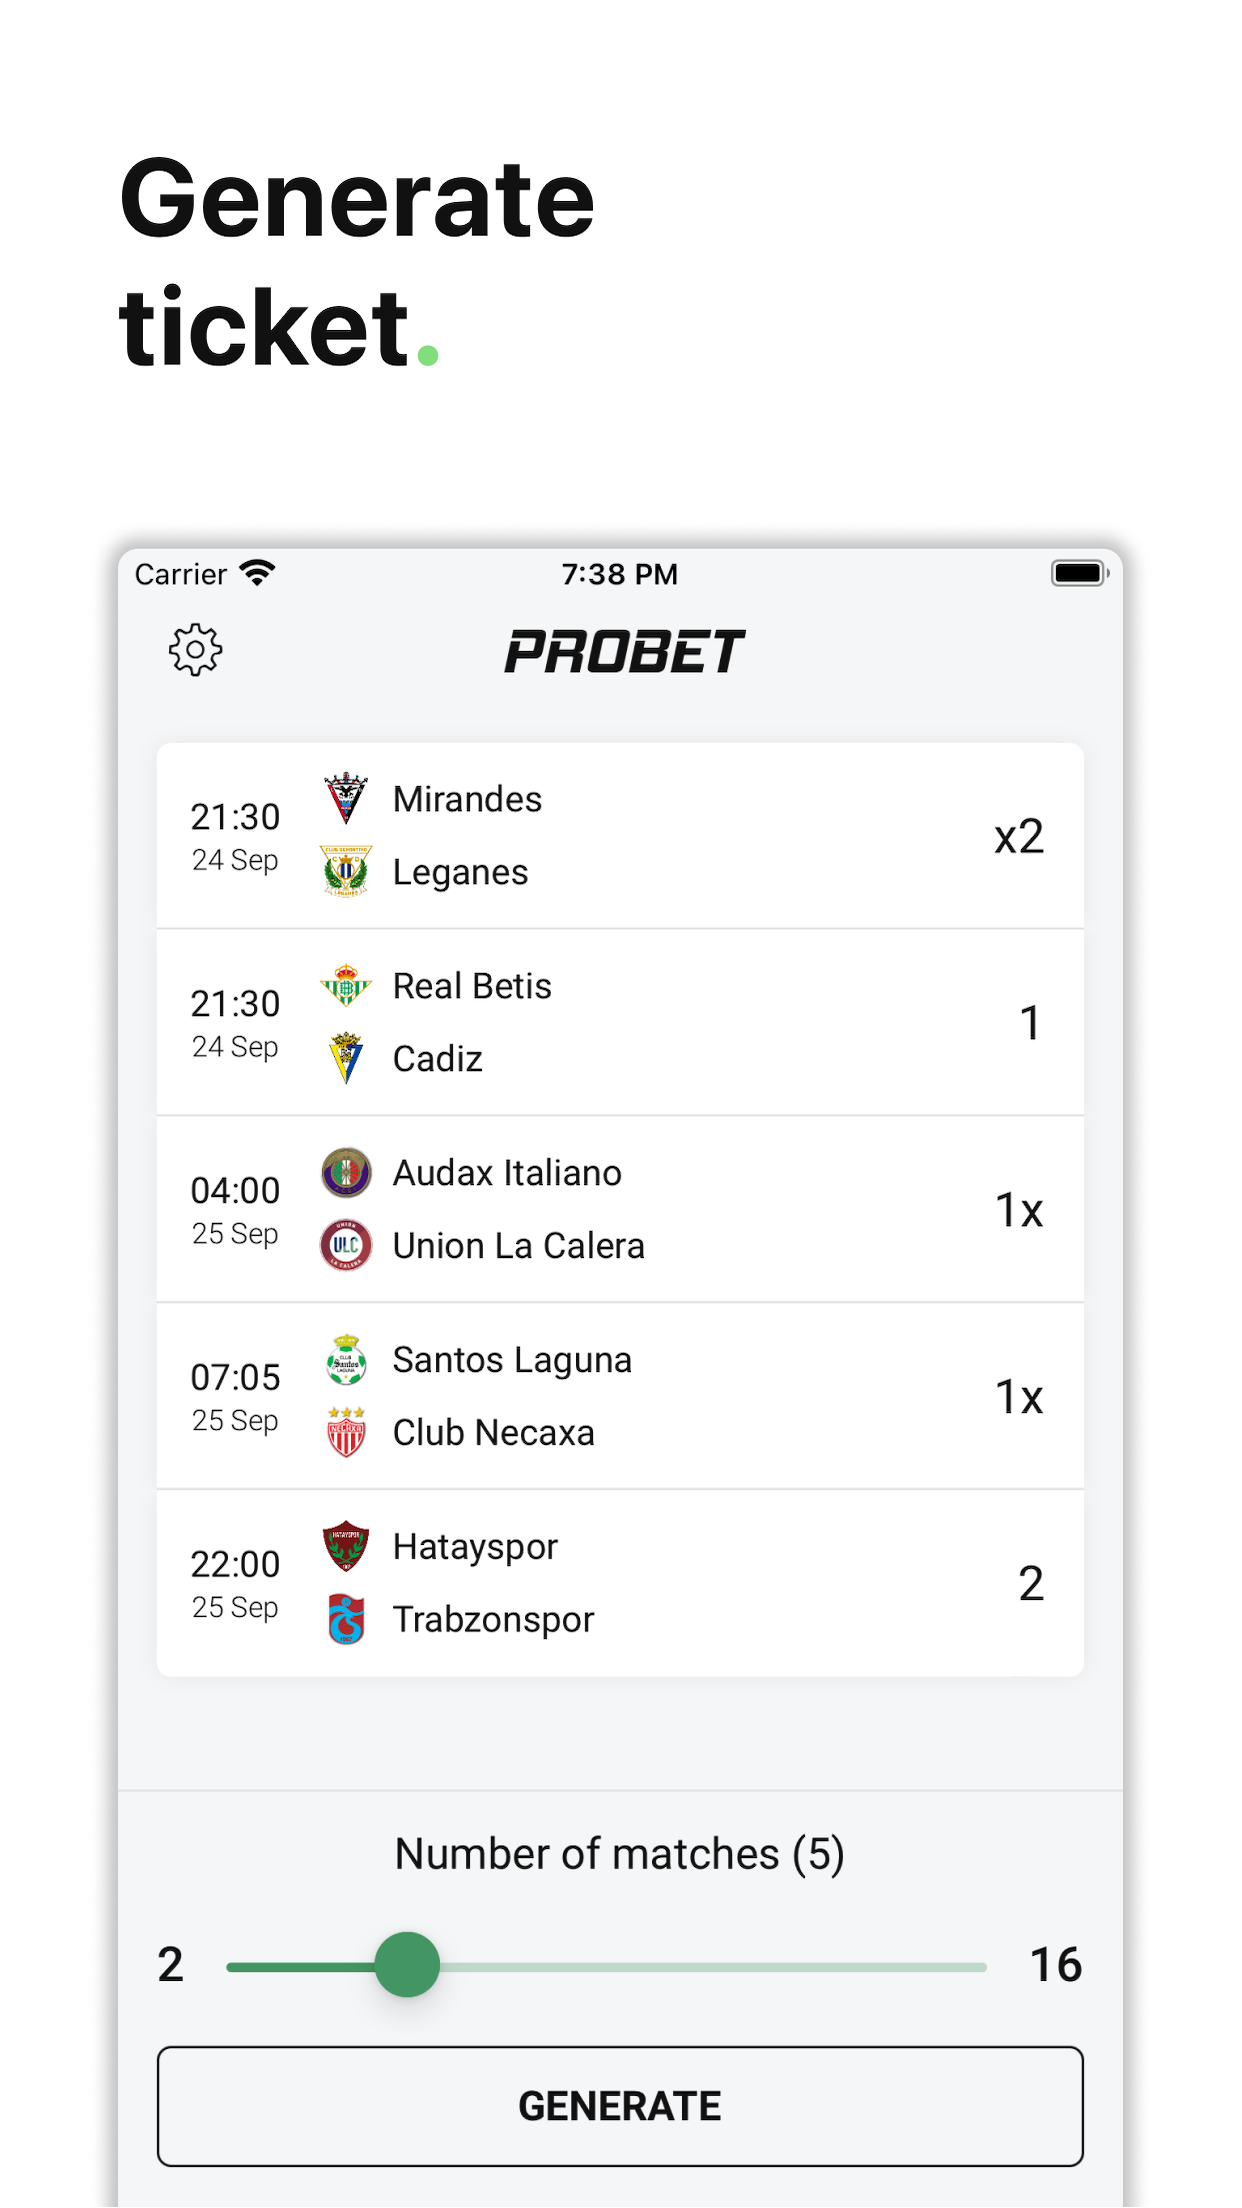Tap the Cadiz club badge

[x=346, y=1058]
